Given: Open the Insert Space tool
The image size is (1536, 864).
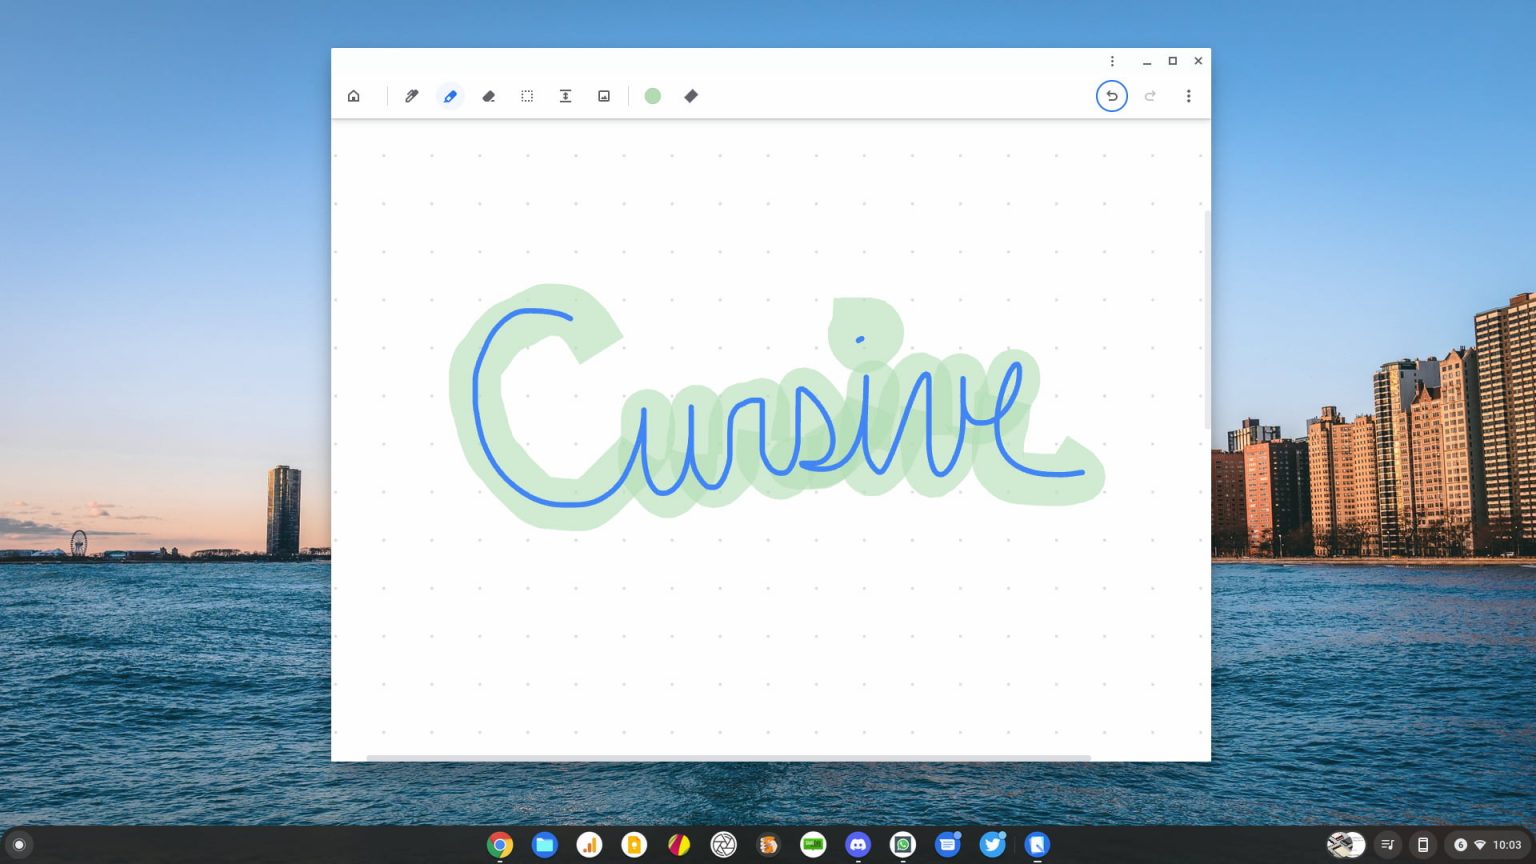Looking at the screenshot, I should (x=565, y=96).
